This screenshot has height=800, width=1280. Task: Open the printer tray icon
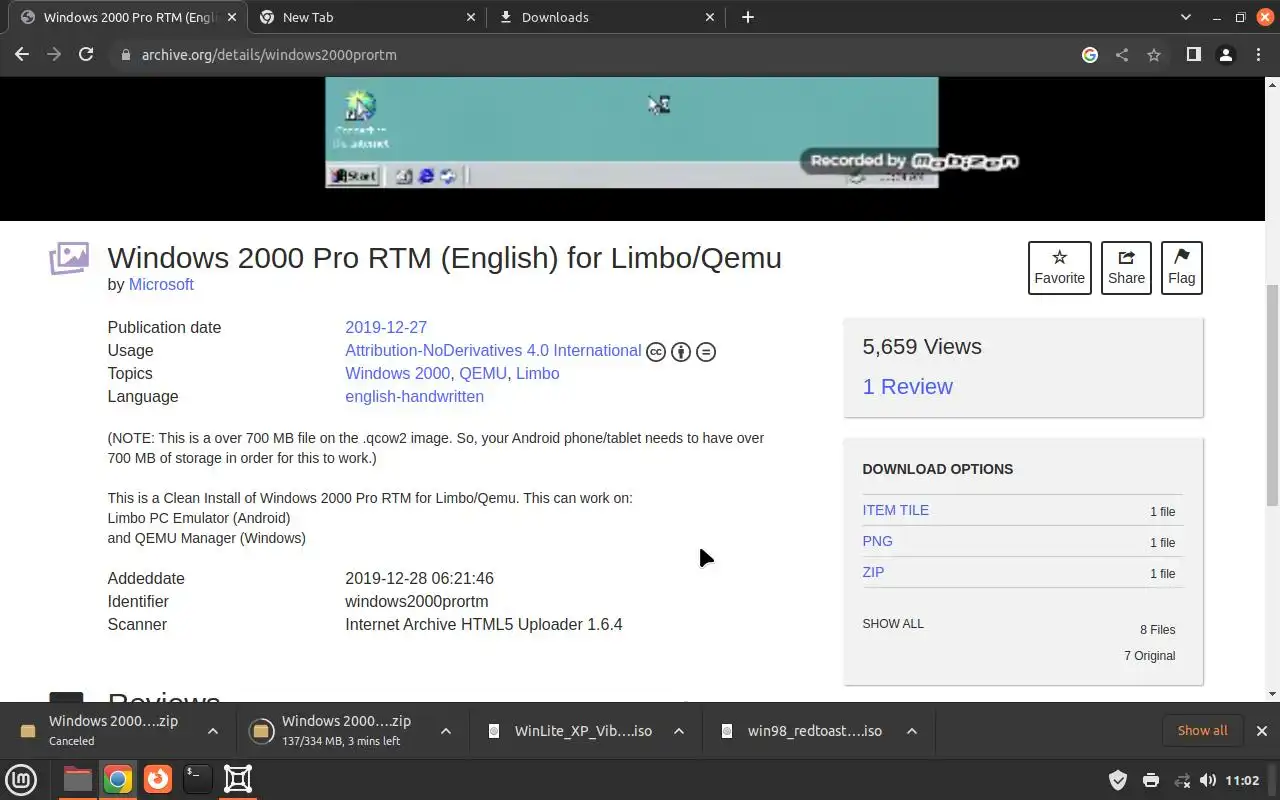pos(1151,780)
